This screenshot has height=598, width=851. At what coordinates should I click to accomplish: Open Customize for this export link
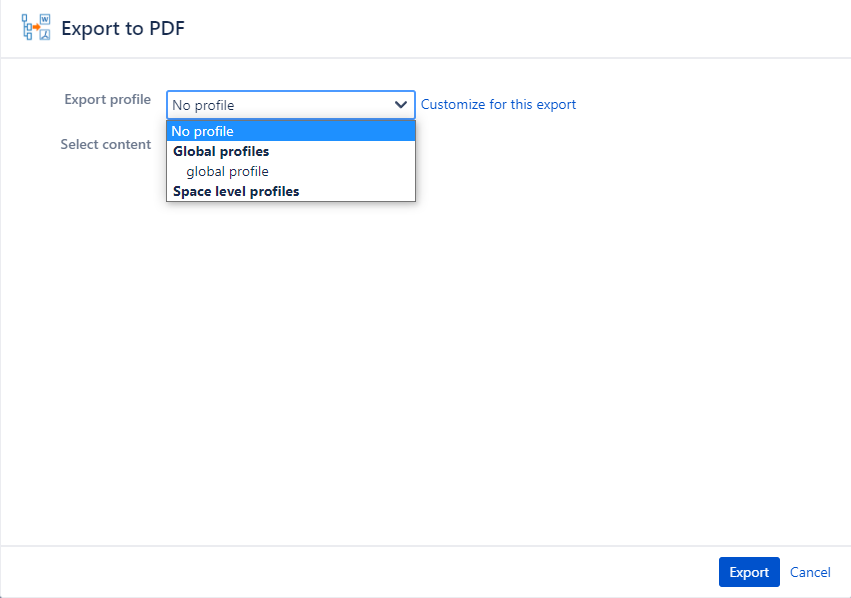[498, 104]
